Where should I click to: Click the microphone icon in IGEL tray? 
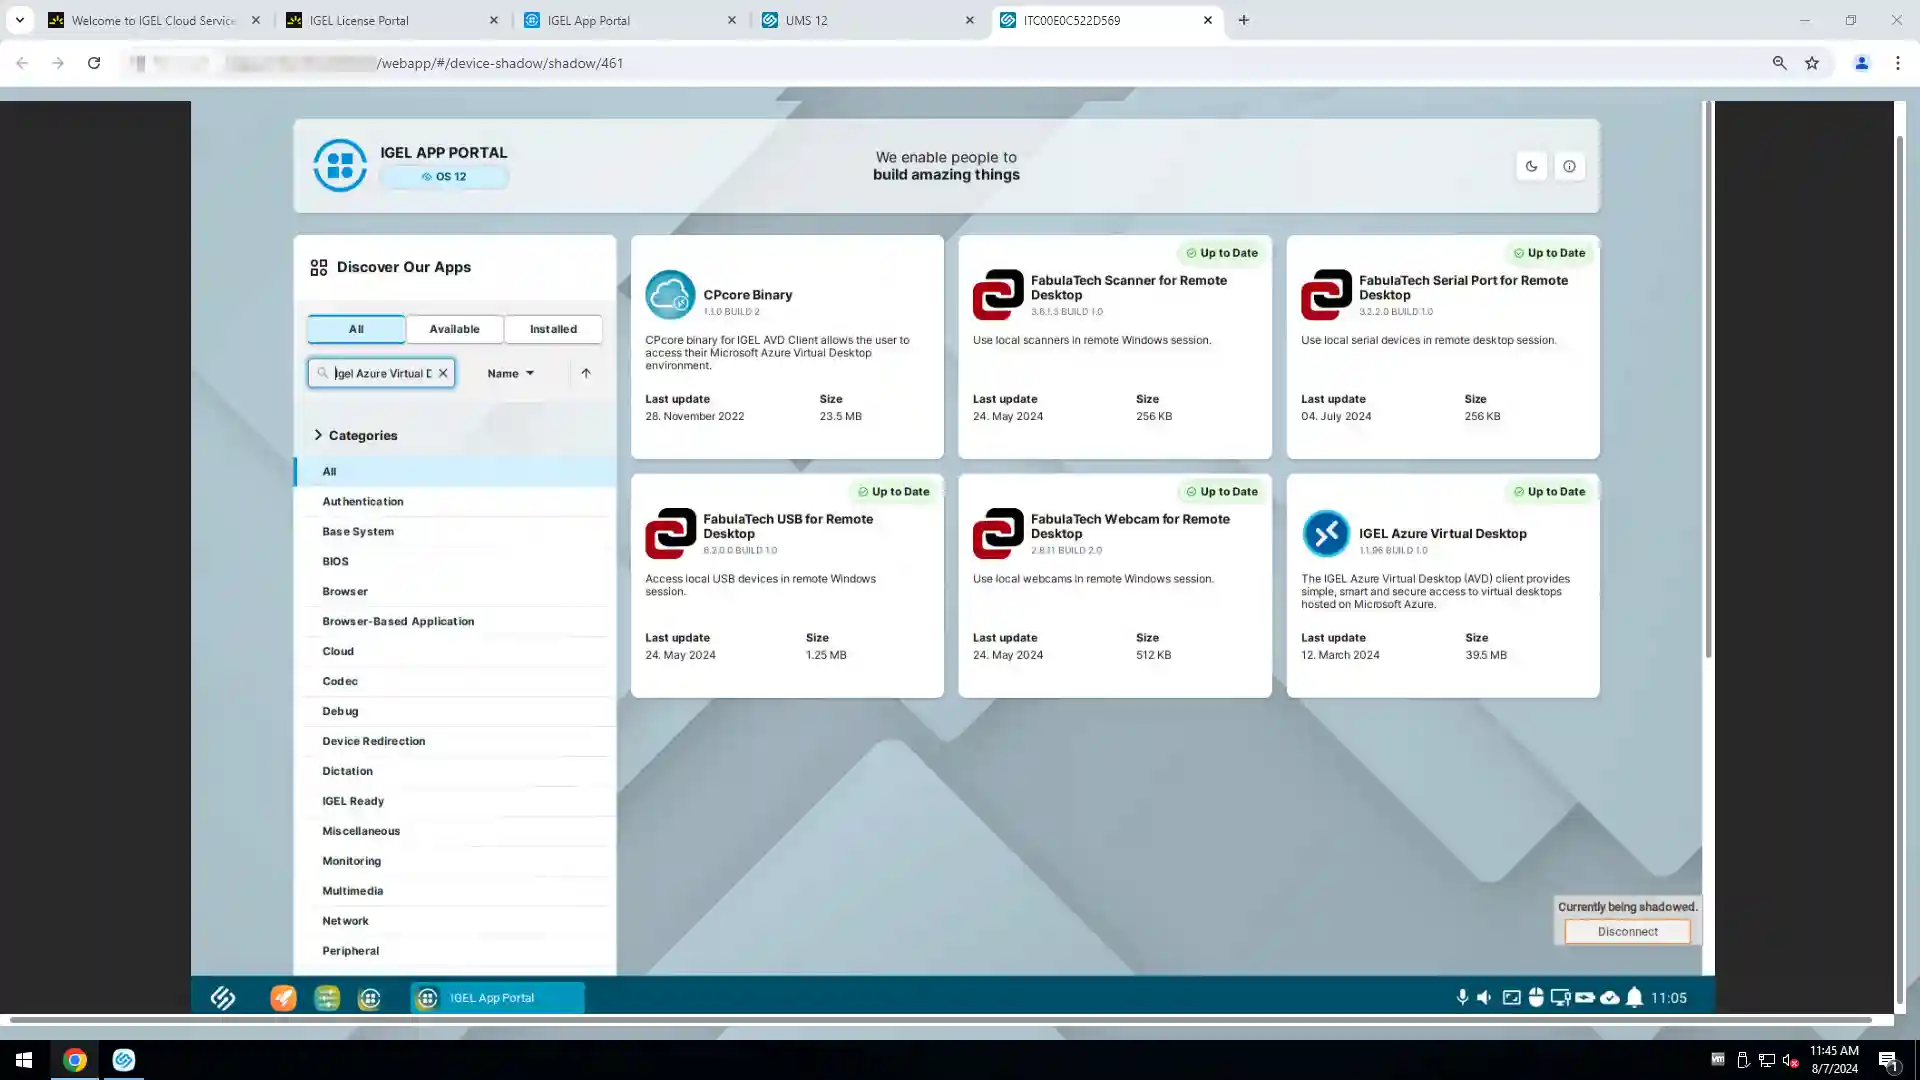pos(1462,998)
